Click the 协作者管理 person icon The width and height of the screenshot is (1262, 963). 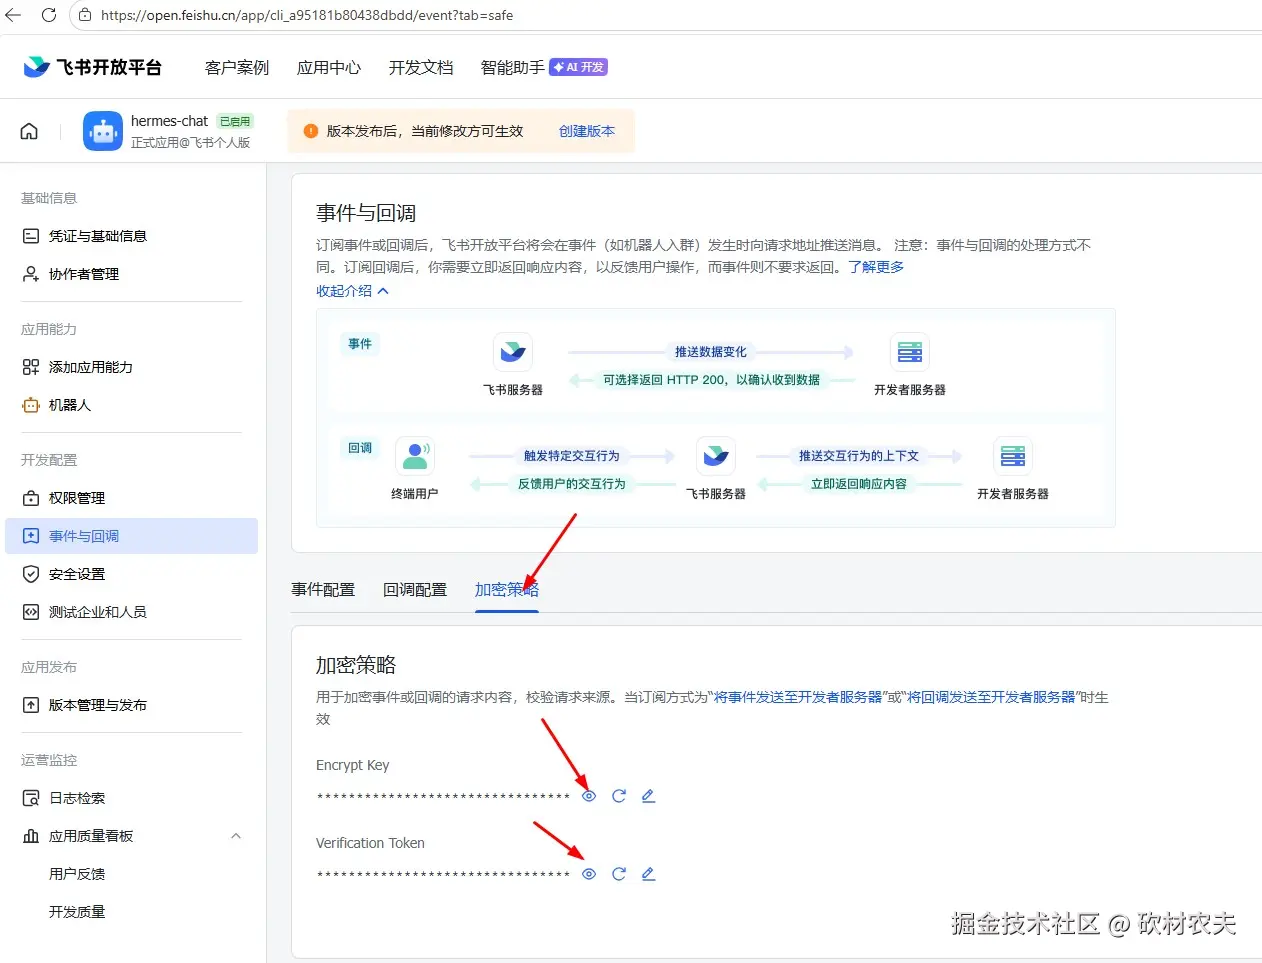31,274
